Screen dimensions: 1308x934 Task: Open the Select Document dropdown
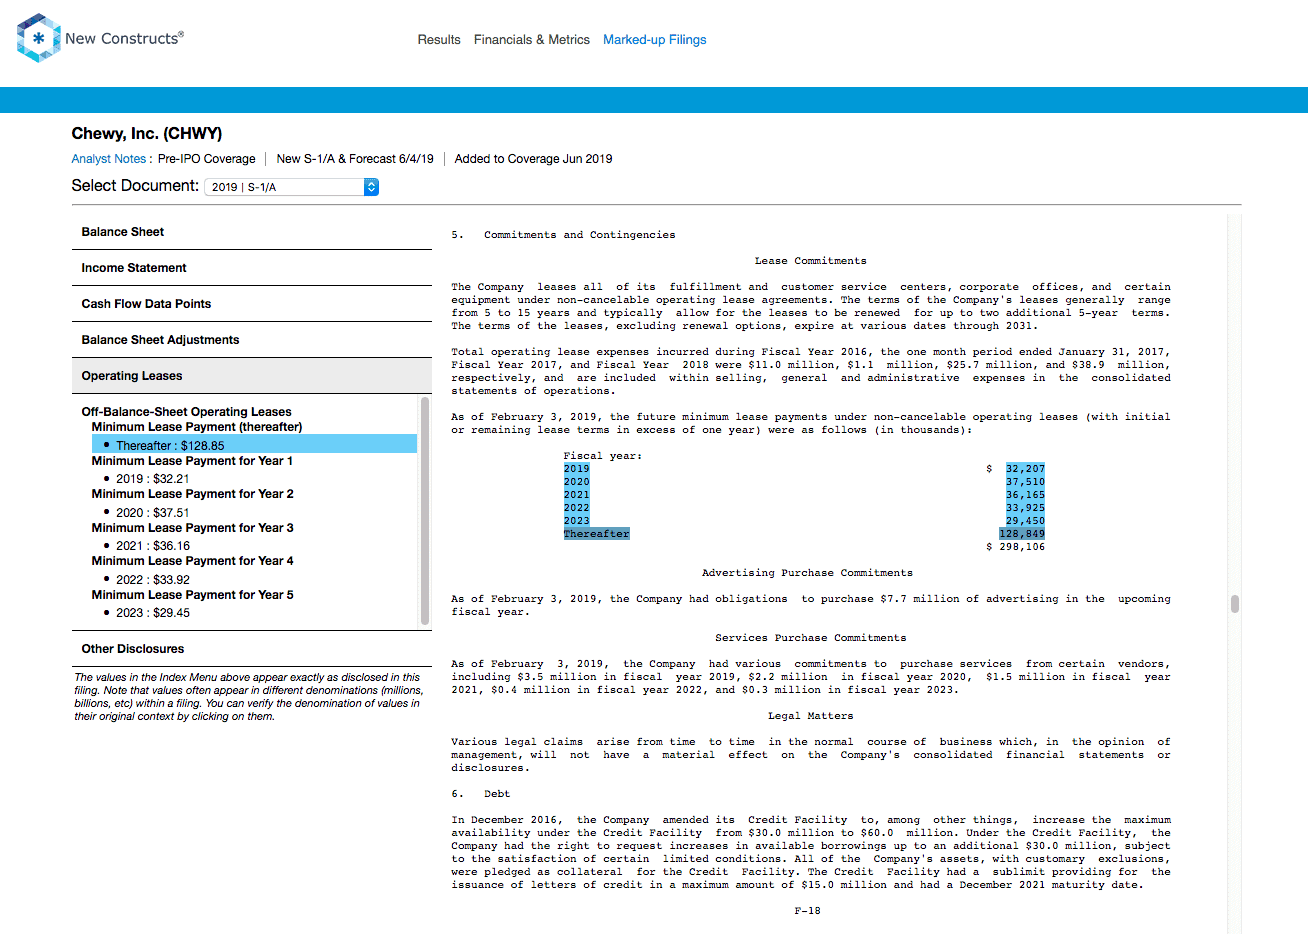[292, 187]
